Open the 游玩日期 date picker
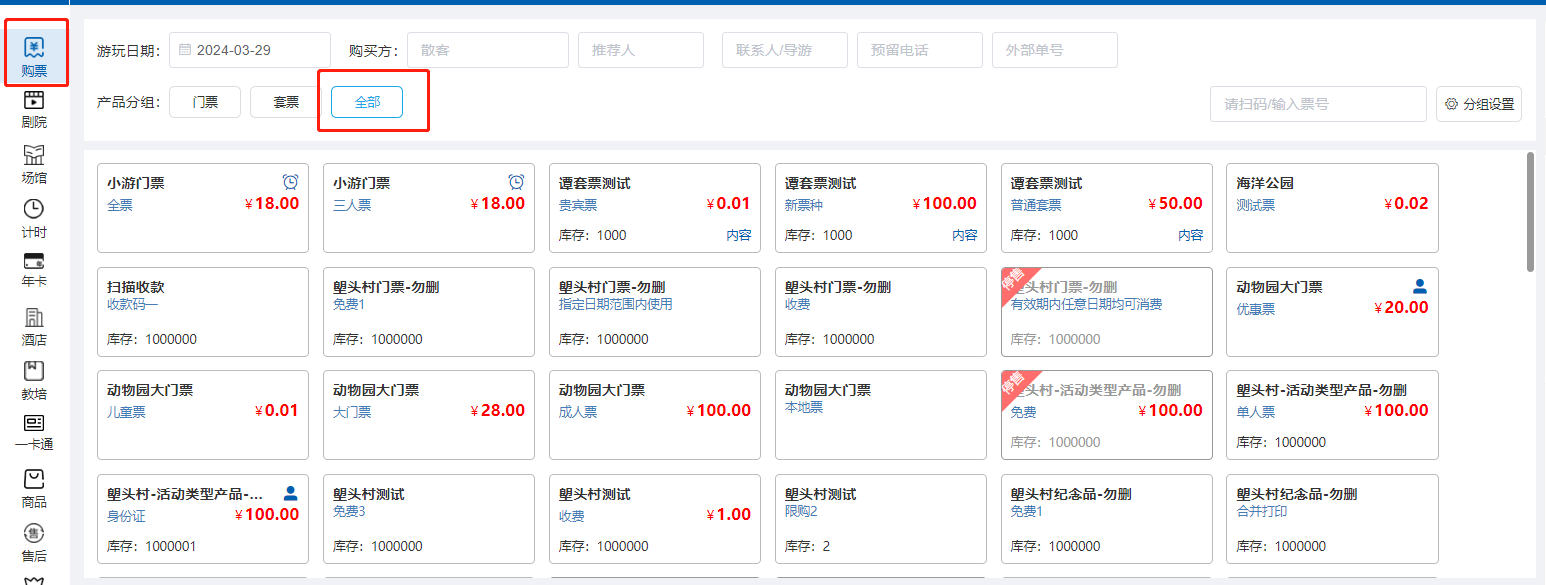 [x=250, y=50]
